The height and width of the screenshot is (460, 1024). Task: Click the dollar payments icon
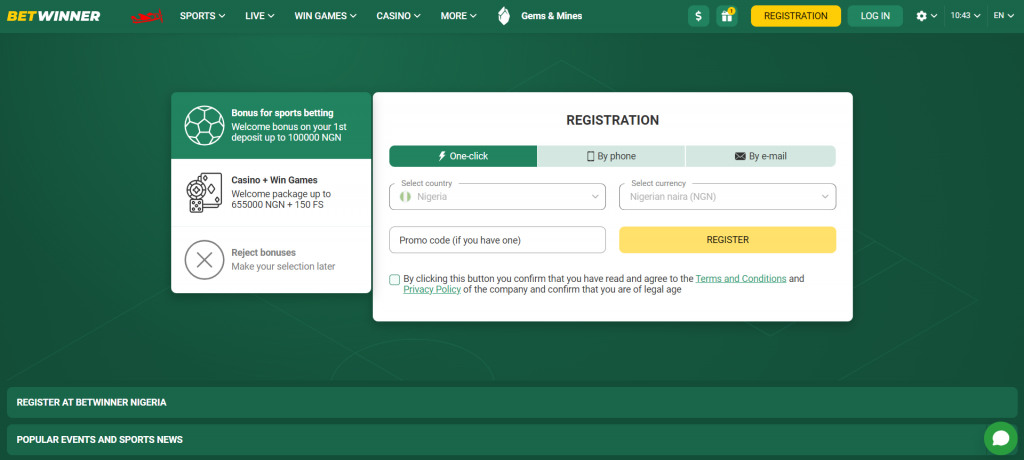pyautogui.click(x=698, y=16)
